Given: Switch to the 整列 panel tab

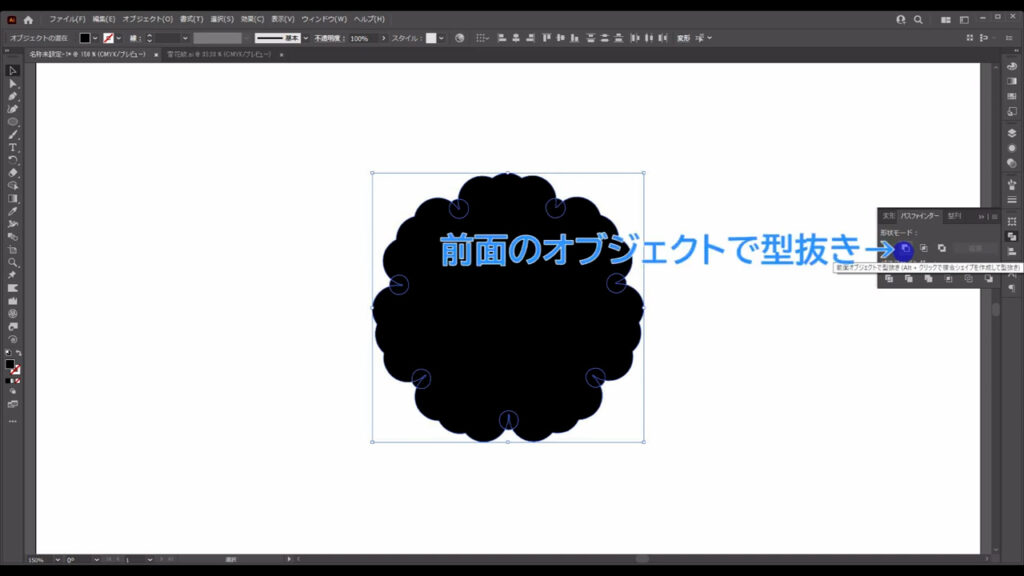Looking at the screenshot, I should 954,216.
